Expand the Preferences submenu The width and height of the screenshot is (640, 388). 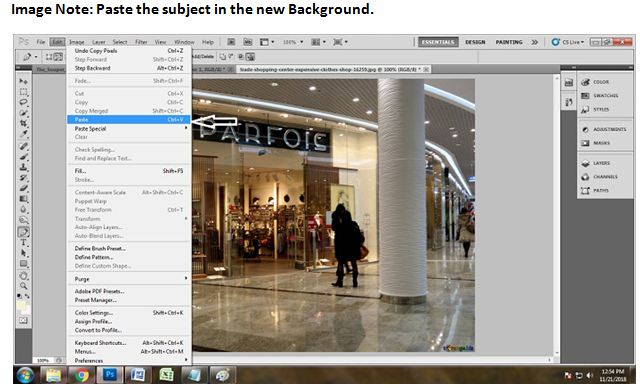click(129, 360)
